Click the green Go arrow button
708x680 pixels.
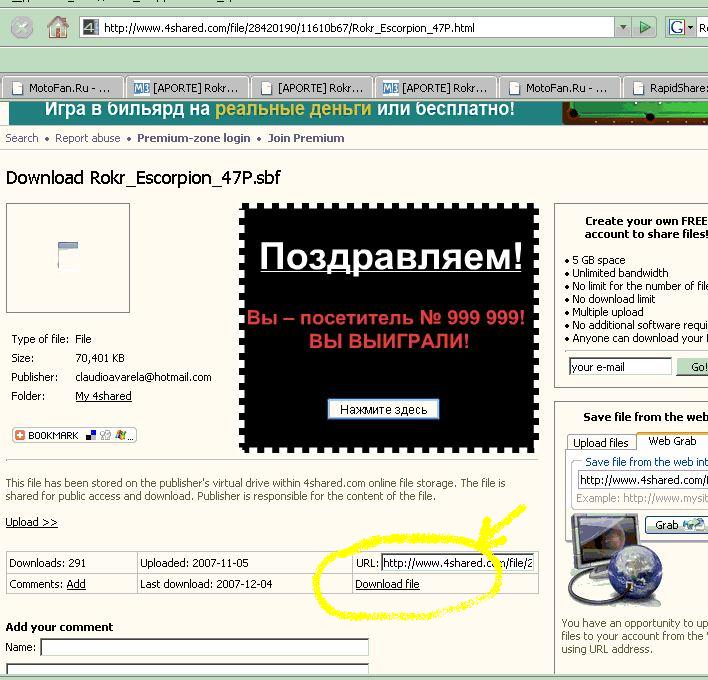pos(645,28)
